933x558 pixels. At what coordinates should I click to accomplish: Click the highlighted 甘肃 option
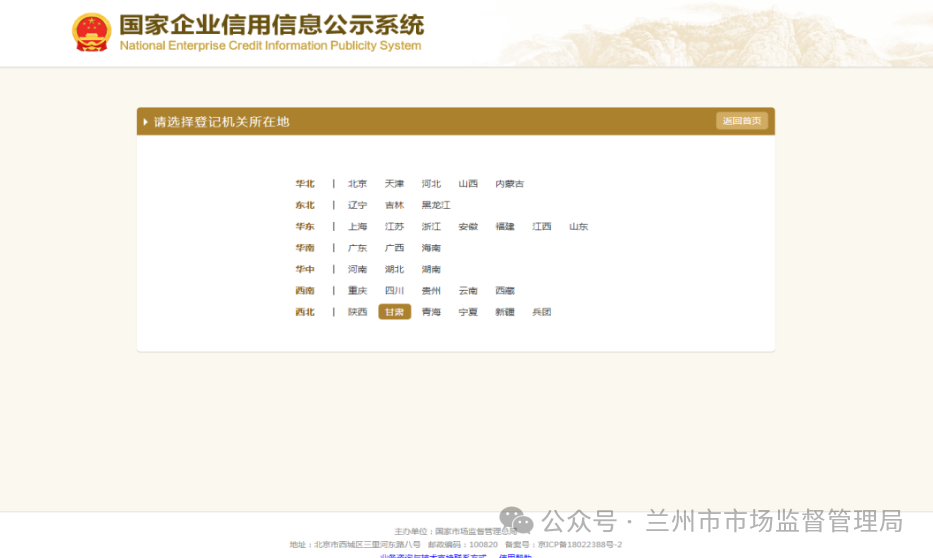click(394, 312)
